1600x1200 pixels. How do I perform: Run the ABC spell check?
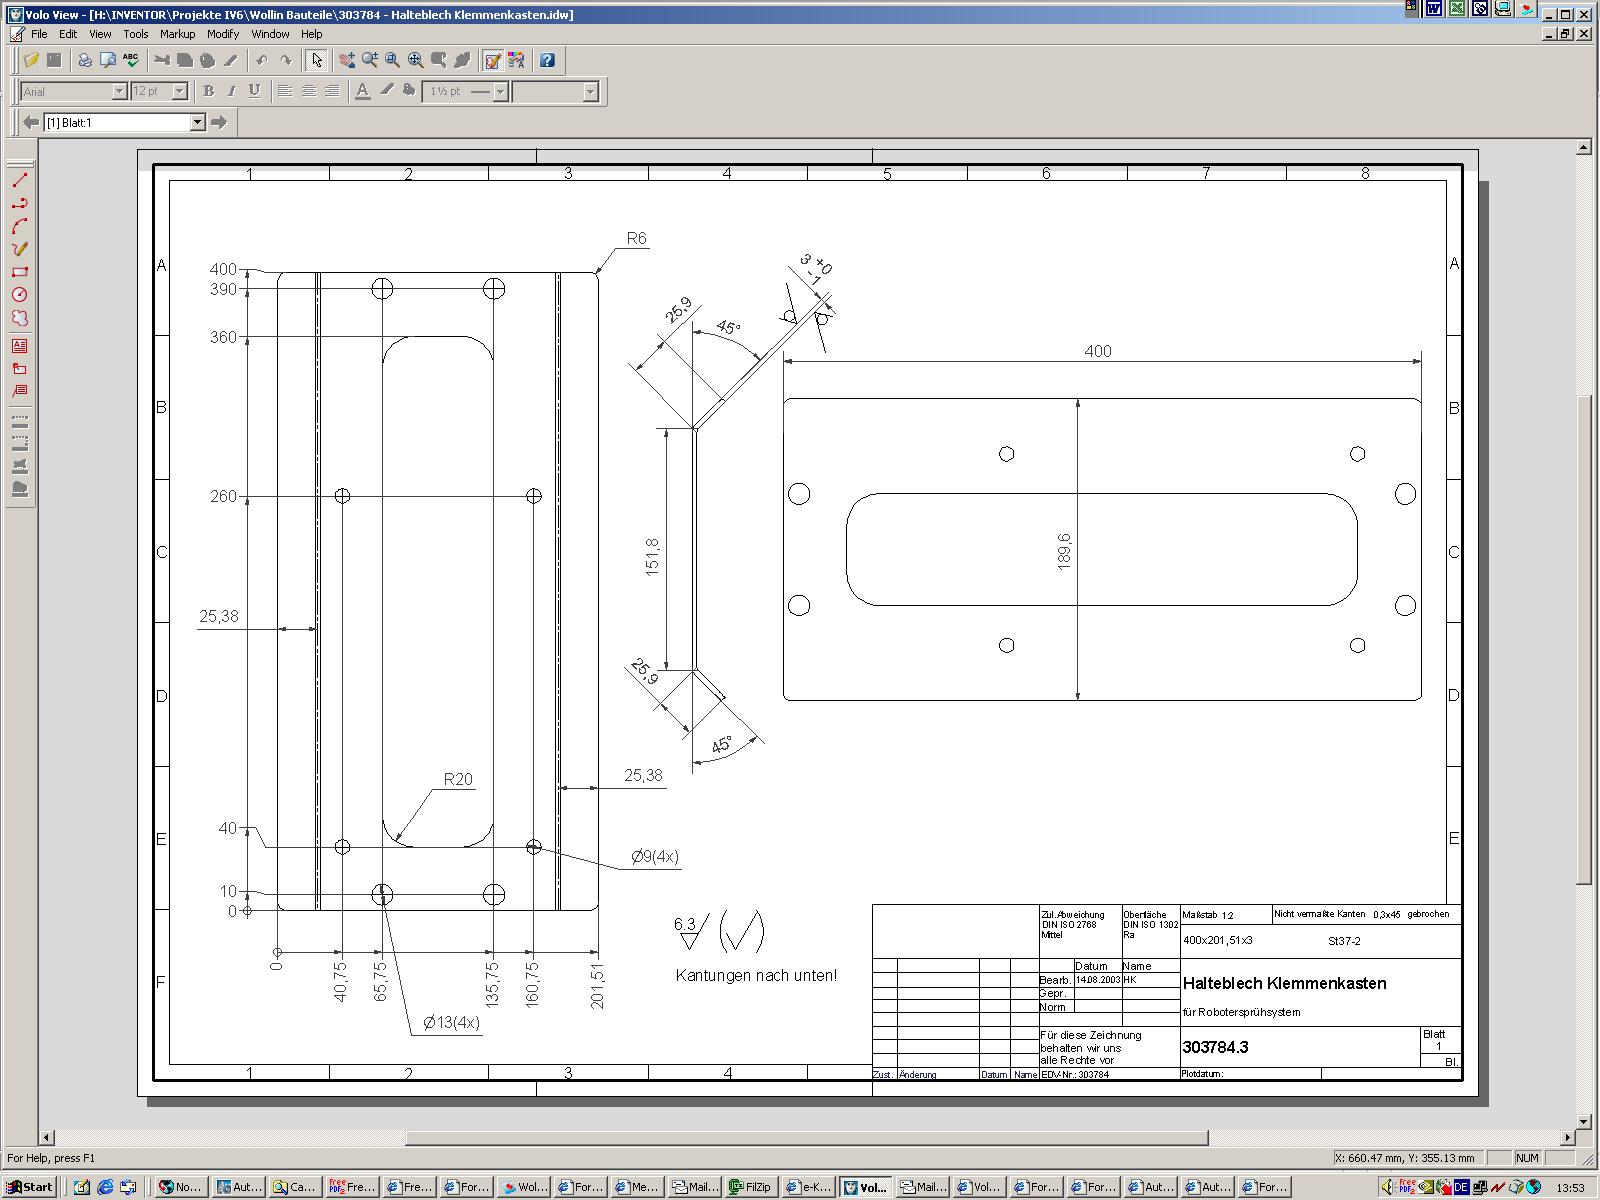click(131, 61)
